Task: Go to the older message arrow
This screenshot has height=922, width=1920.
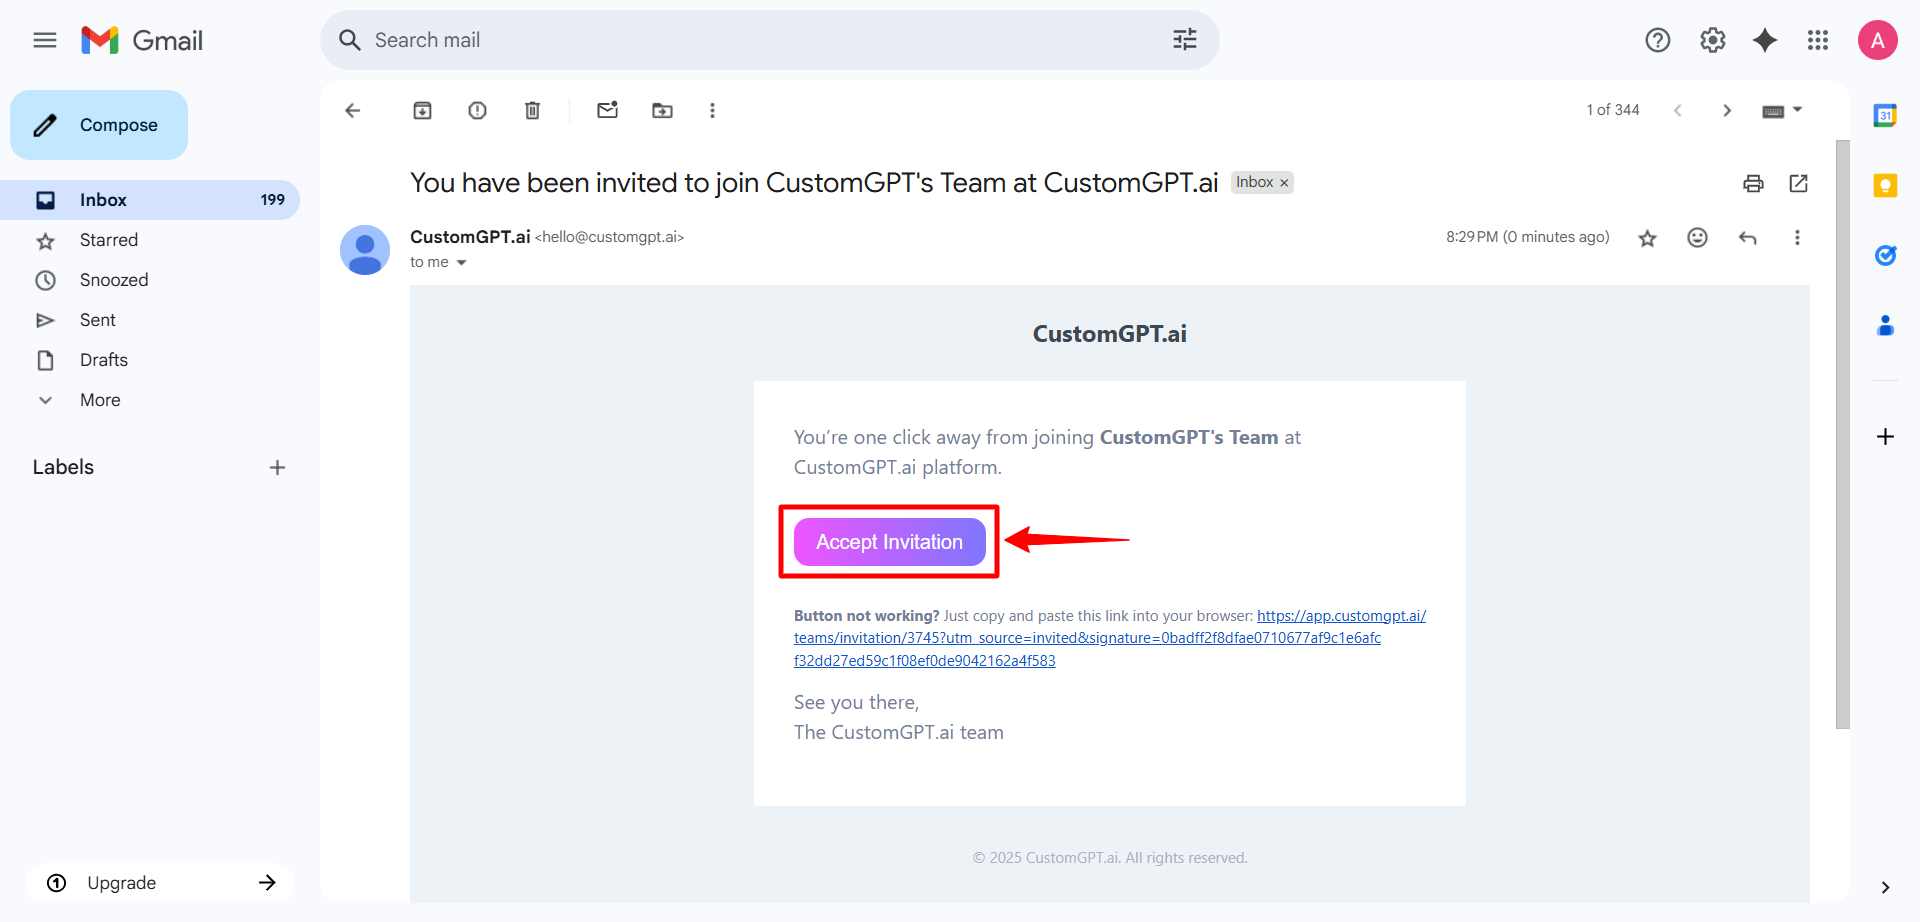Action: [x=1727, y=111]
